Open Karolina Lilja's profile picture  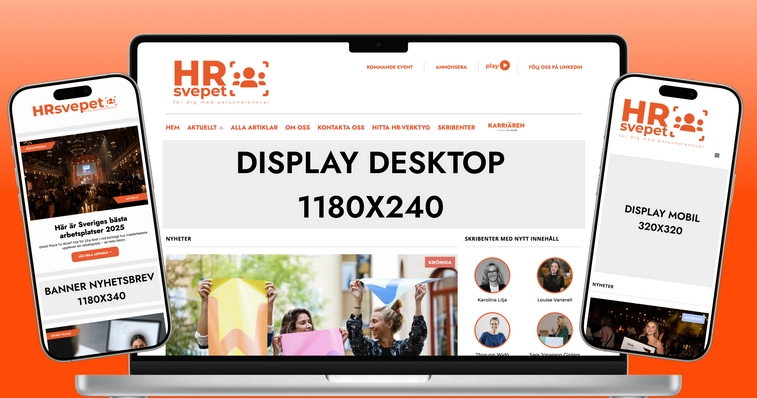tap(492, 275)
